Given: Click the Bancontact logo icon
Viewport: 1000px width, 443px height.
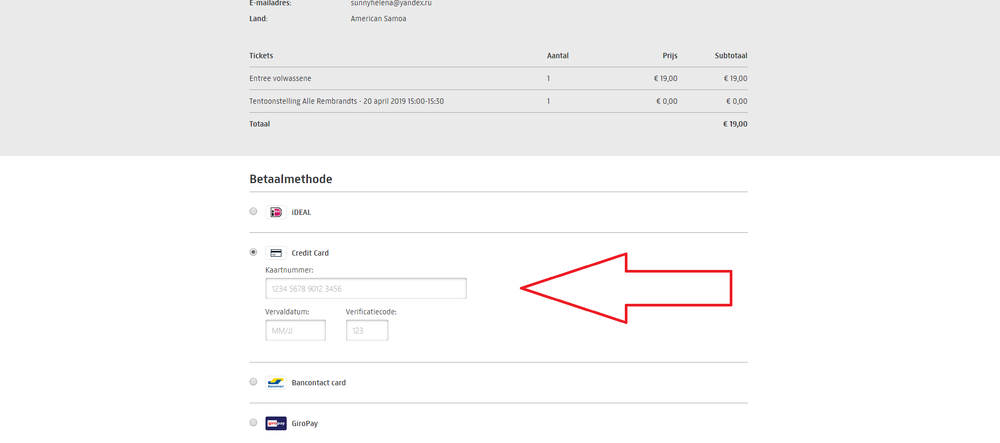Looking at the screenshot, I should point(276,383).
